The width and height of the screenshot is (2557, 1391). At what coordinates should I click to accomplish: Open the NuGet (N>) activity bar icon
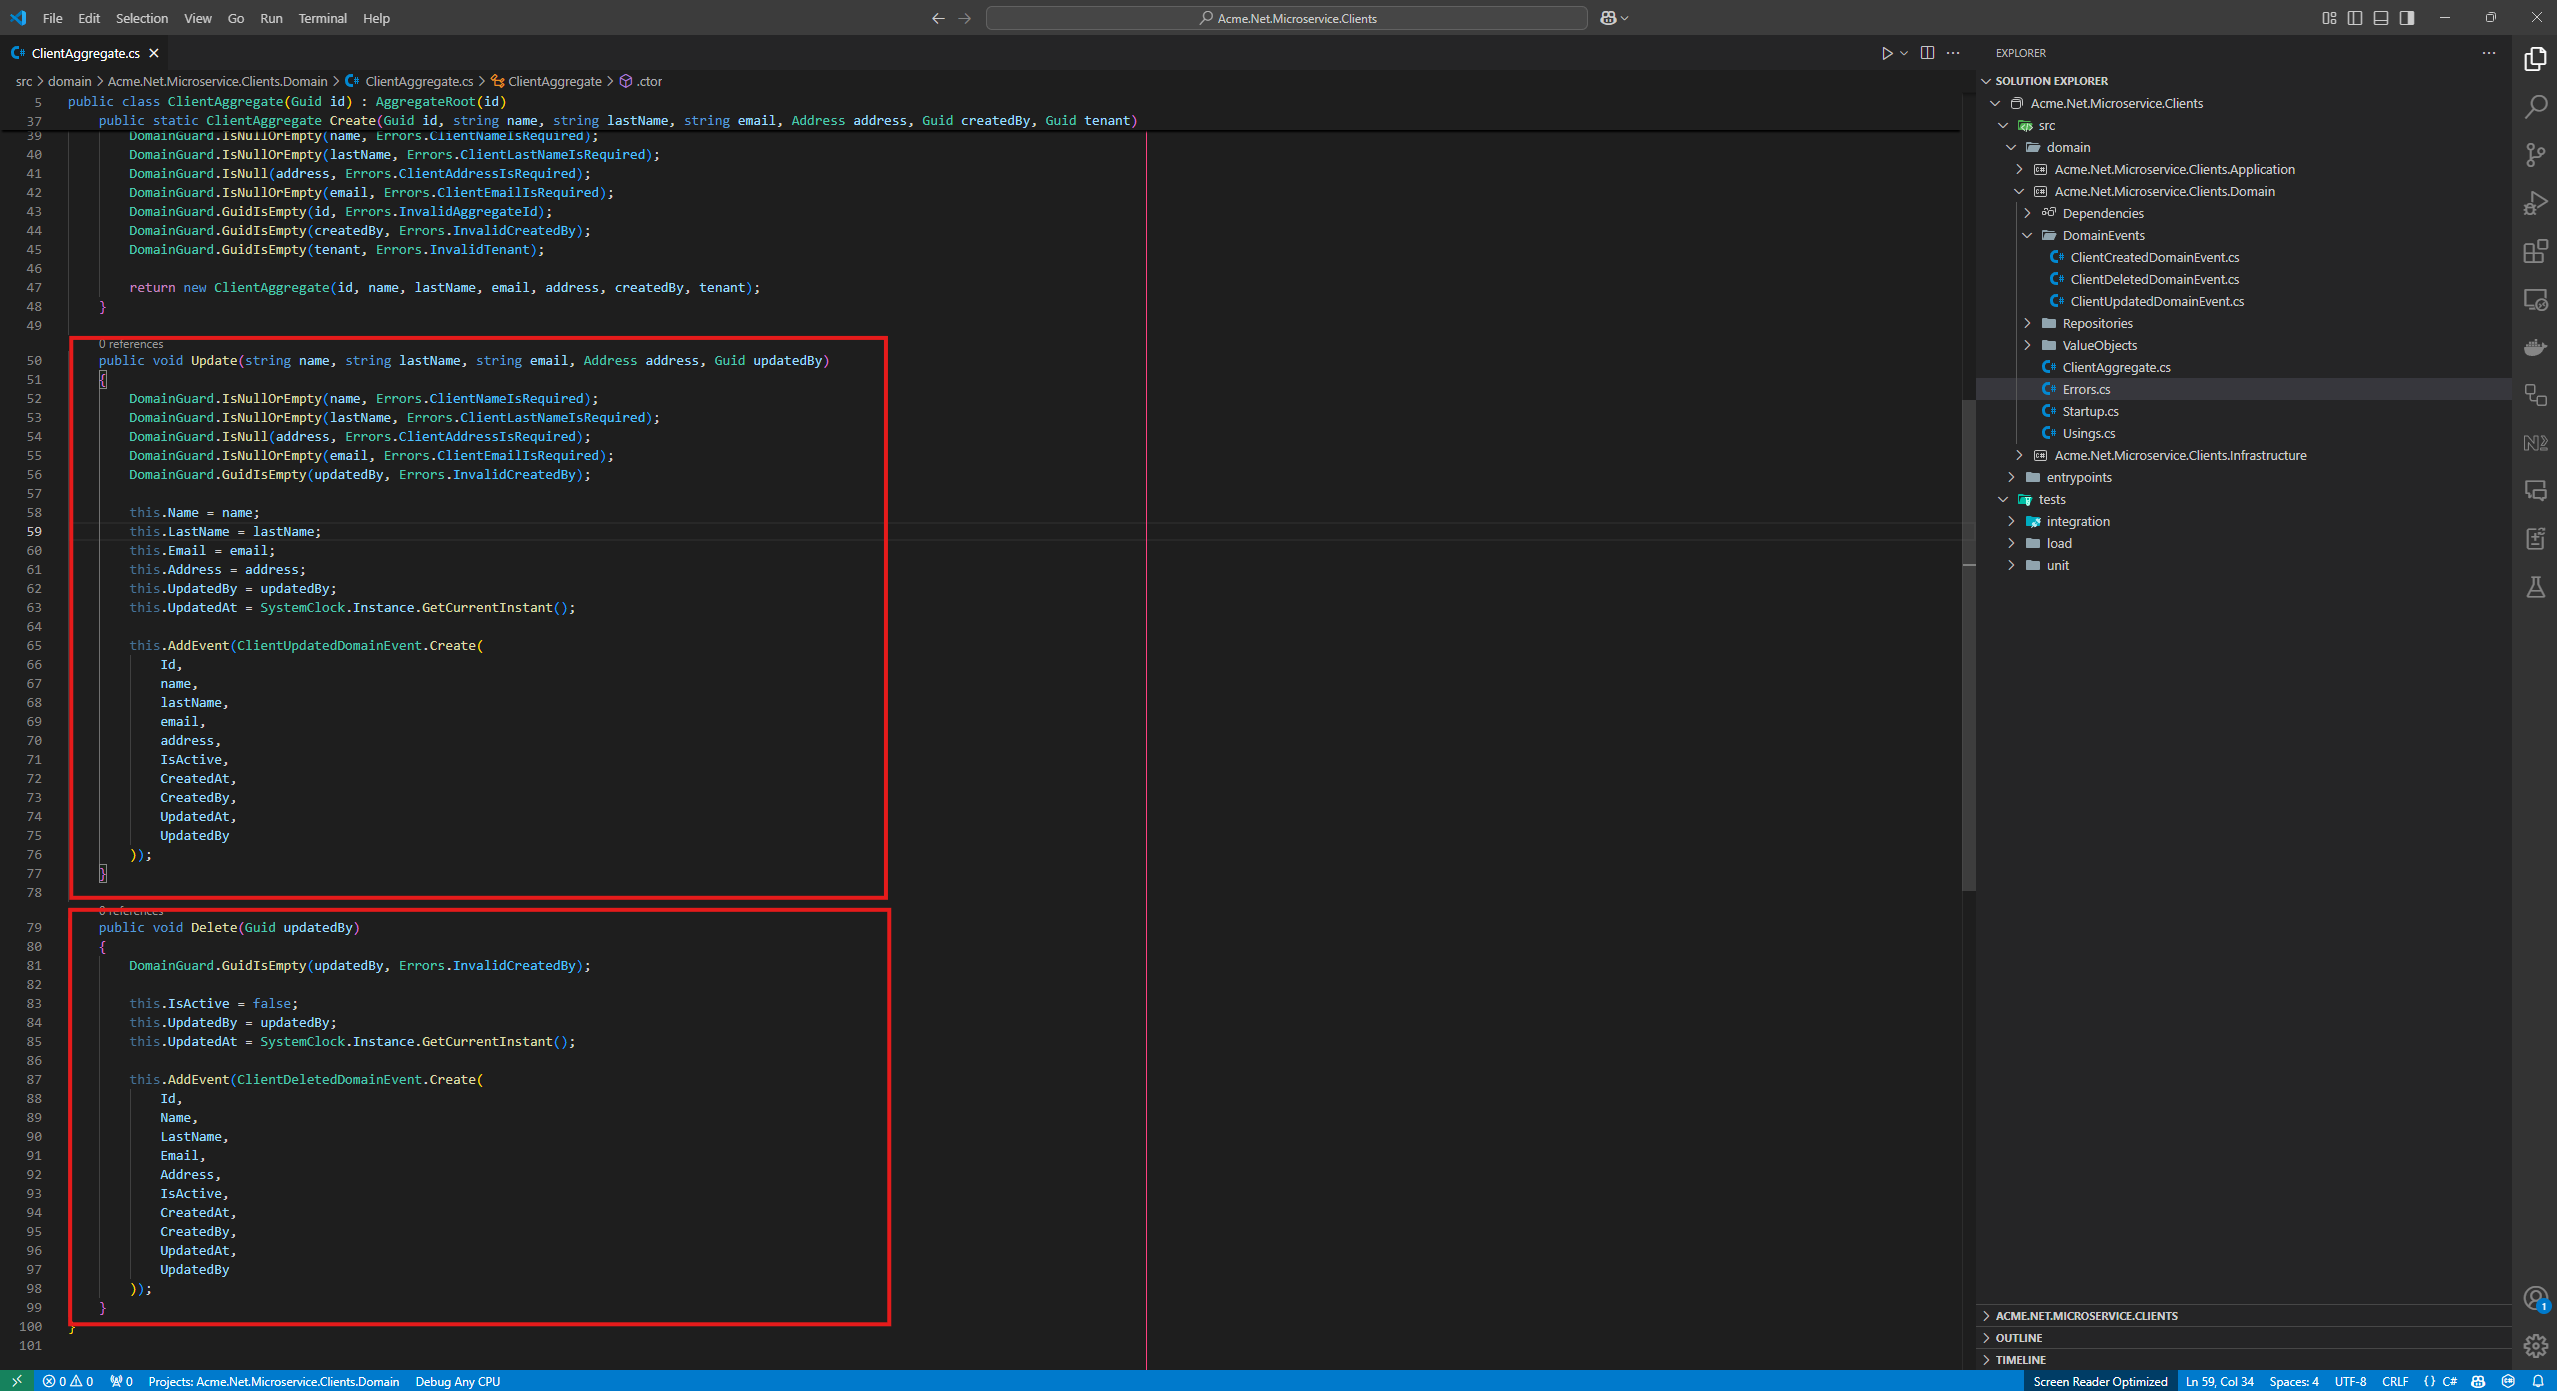point(2535,443)
